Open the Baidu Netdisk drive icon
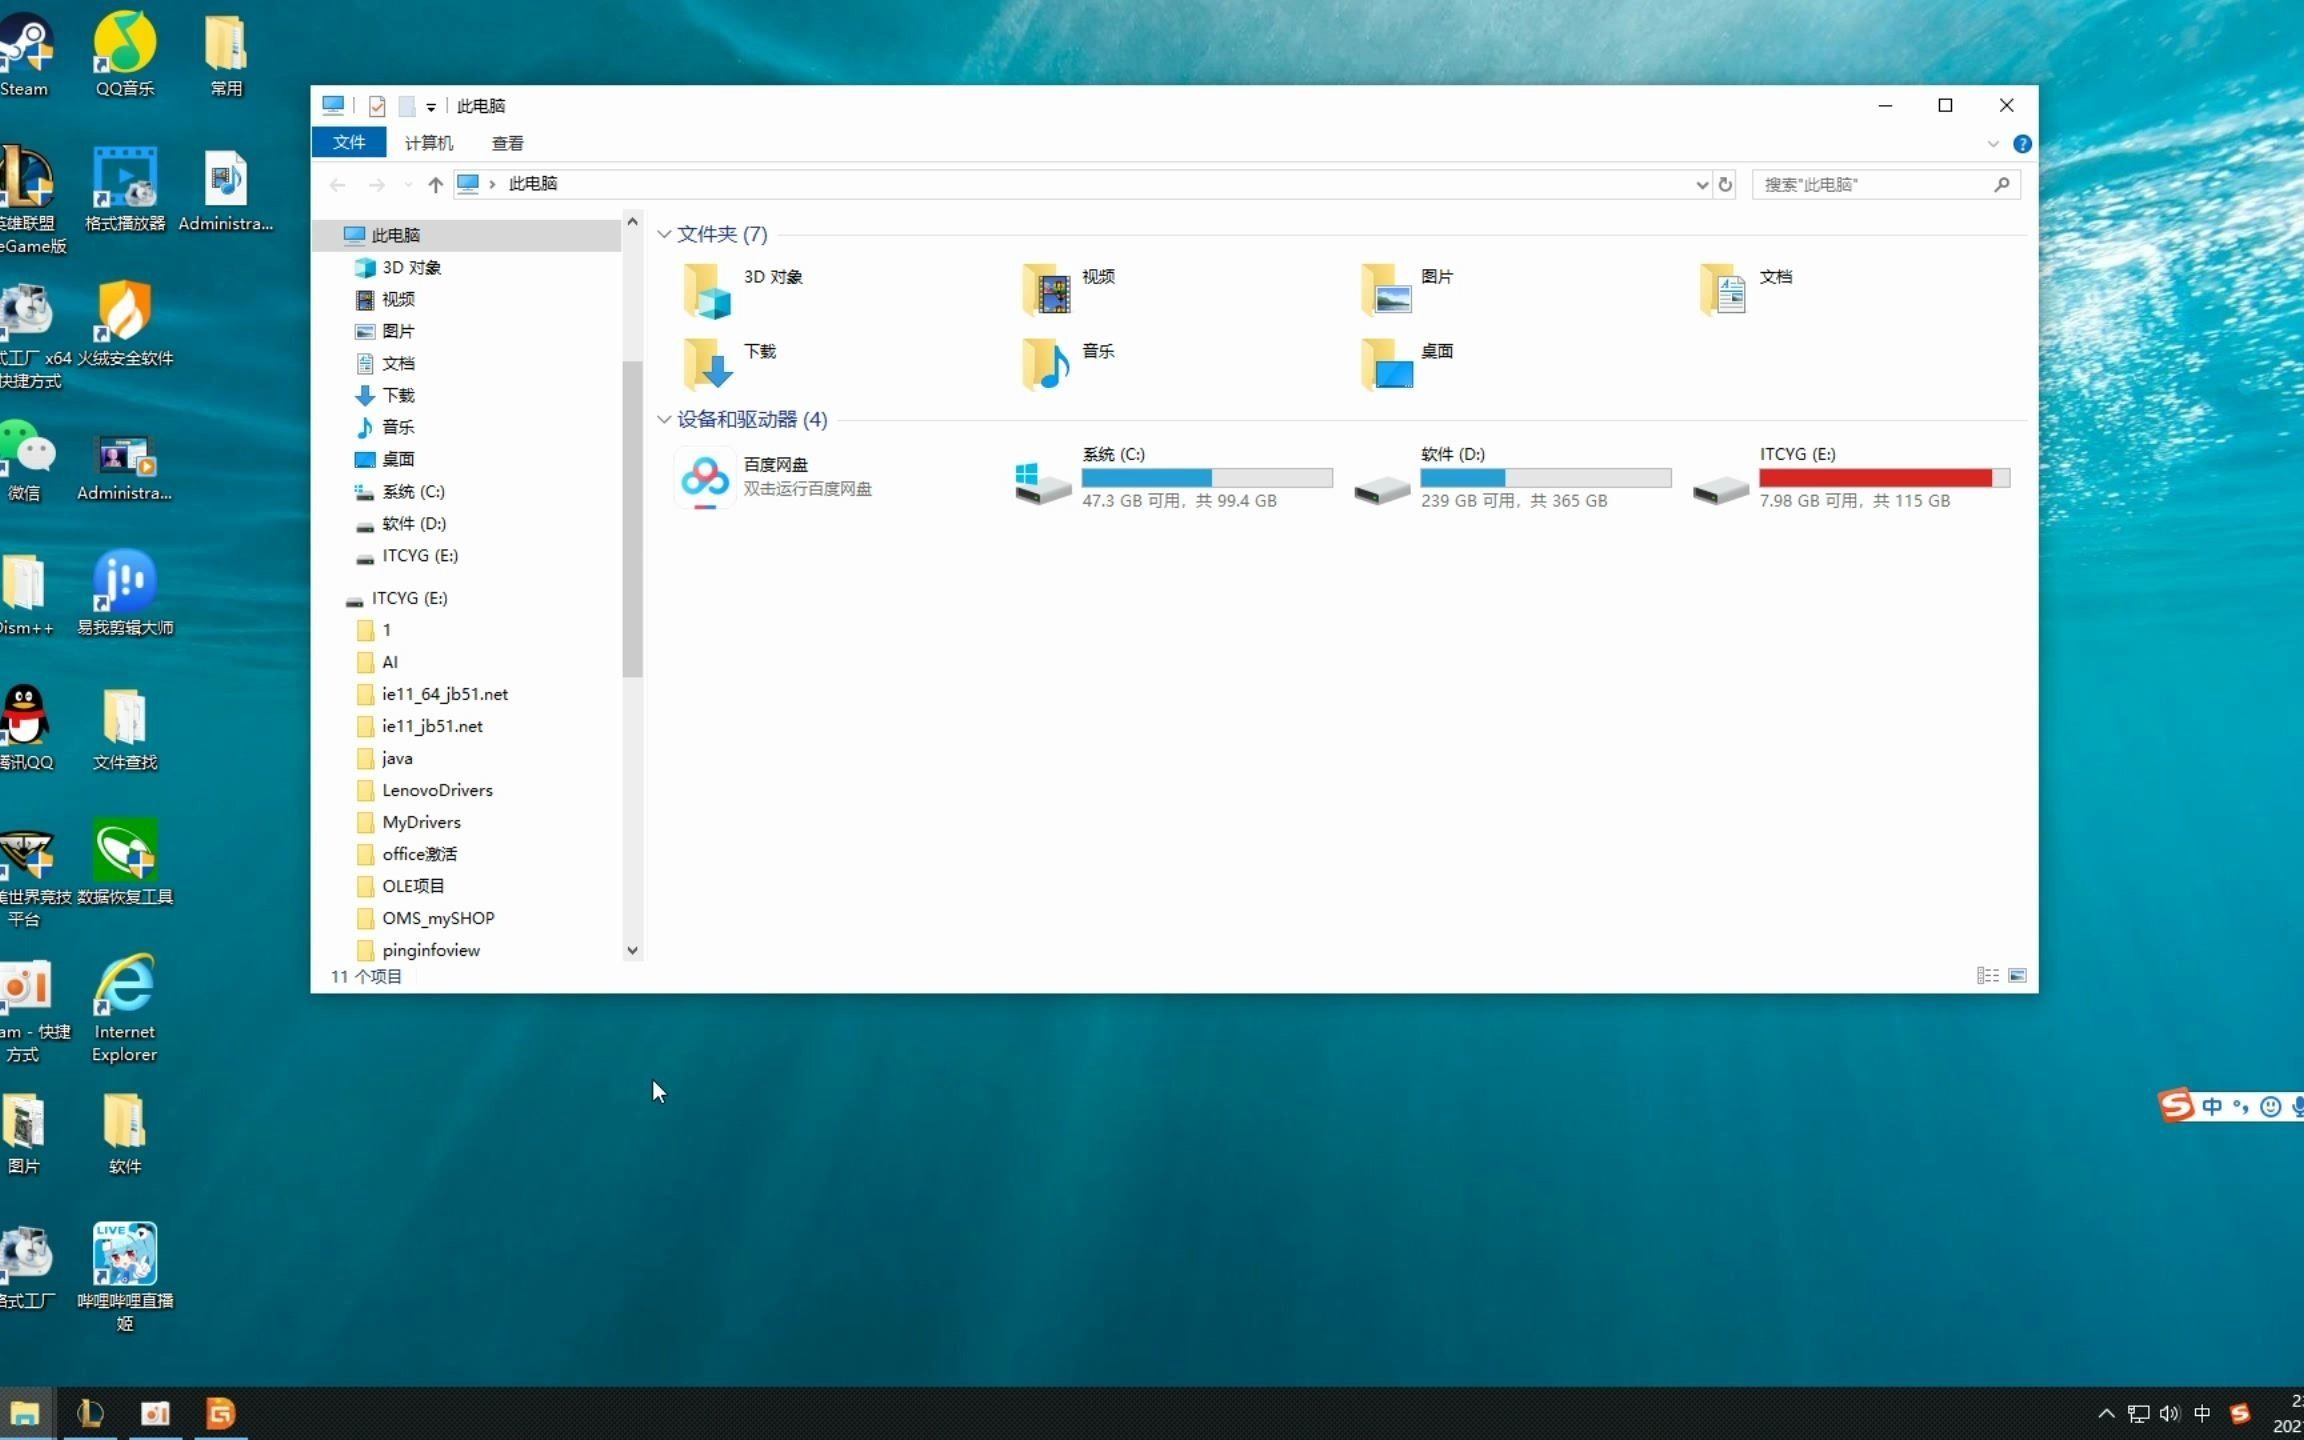Viewport: 2304px width, 1440px height. [705, 477]
